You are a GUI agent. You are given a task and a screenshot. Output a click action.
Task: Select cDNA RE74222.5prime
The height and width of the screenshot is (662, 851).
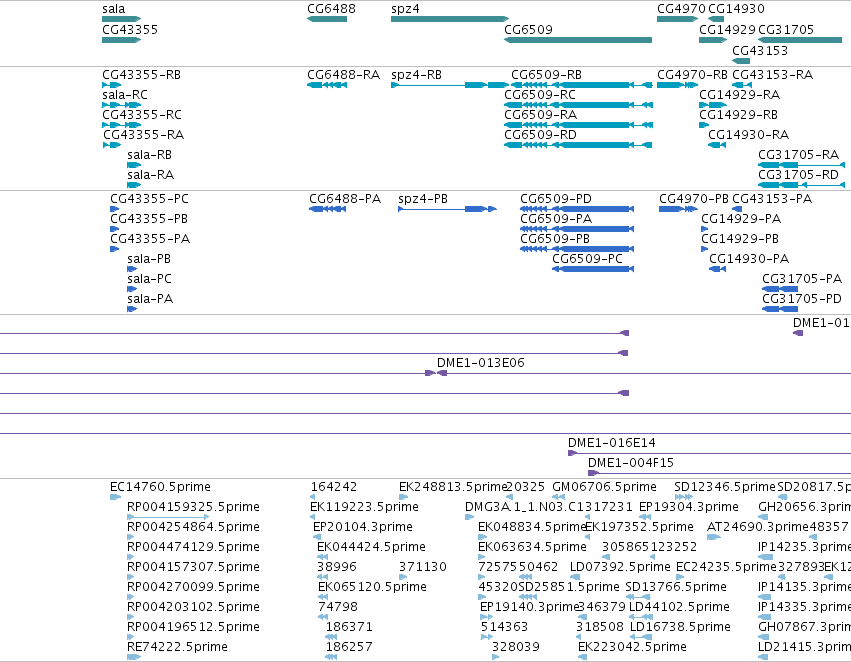[x=177, y=647]
